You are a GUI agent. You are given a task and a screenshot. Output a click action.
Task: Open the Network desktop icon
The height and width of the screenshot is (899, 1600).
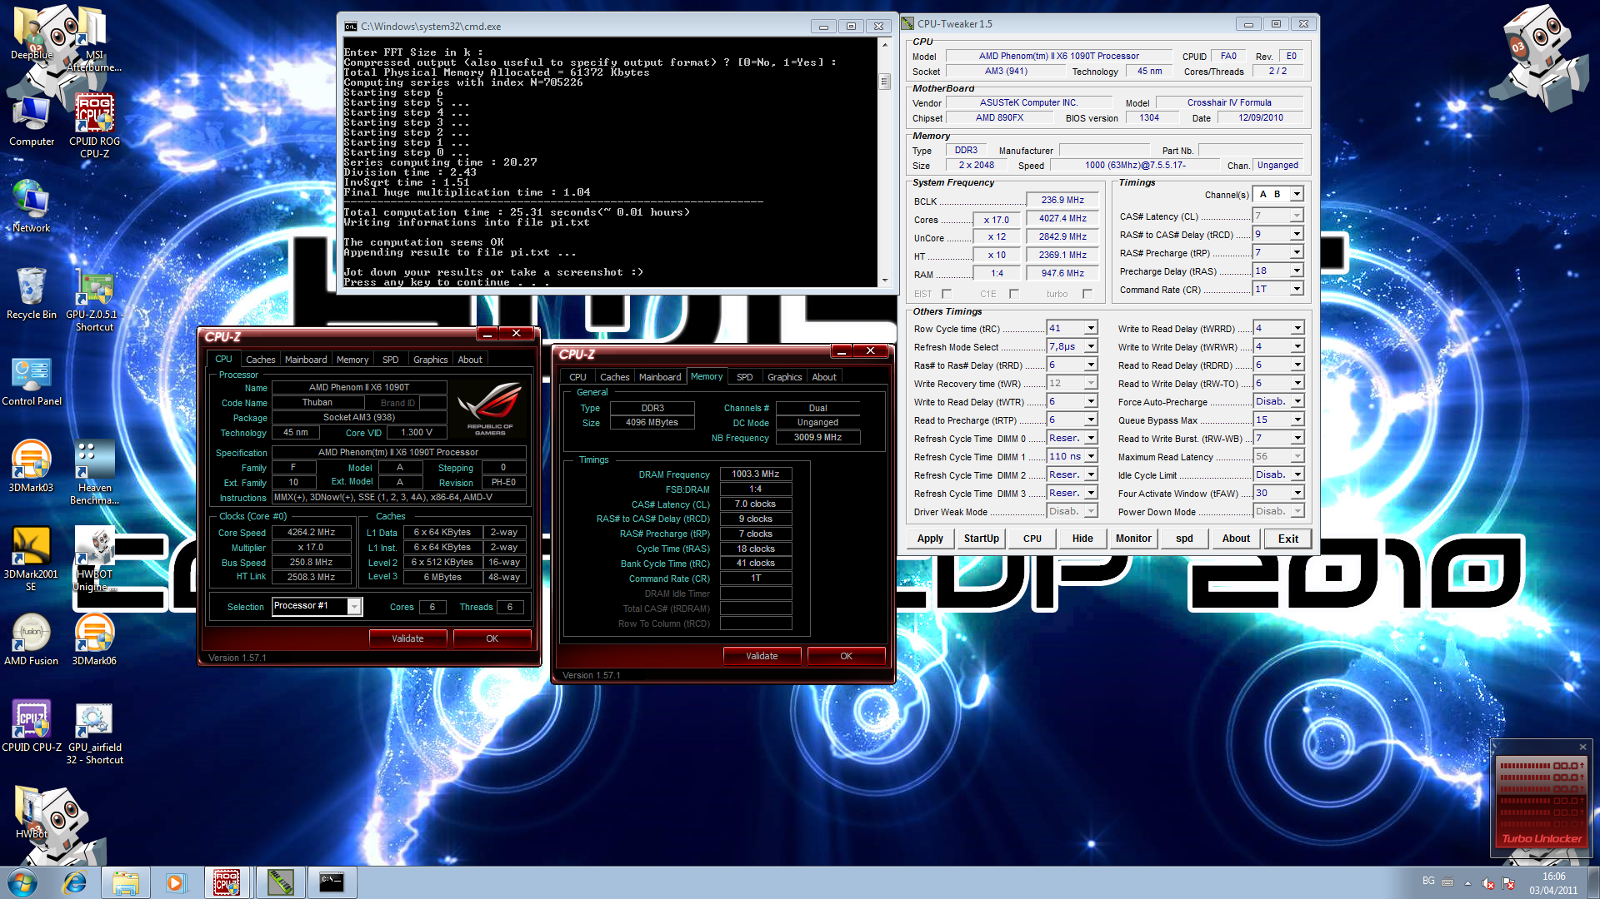point(31,207)
